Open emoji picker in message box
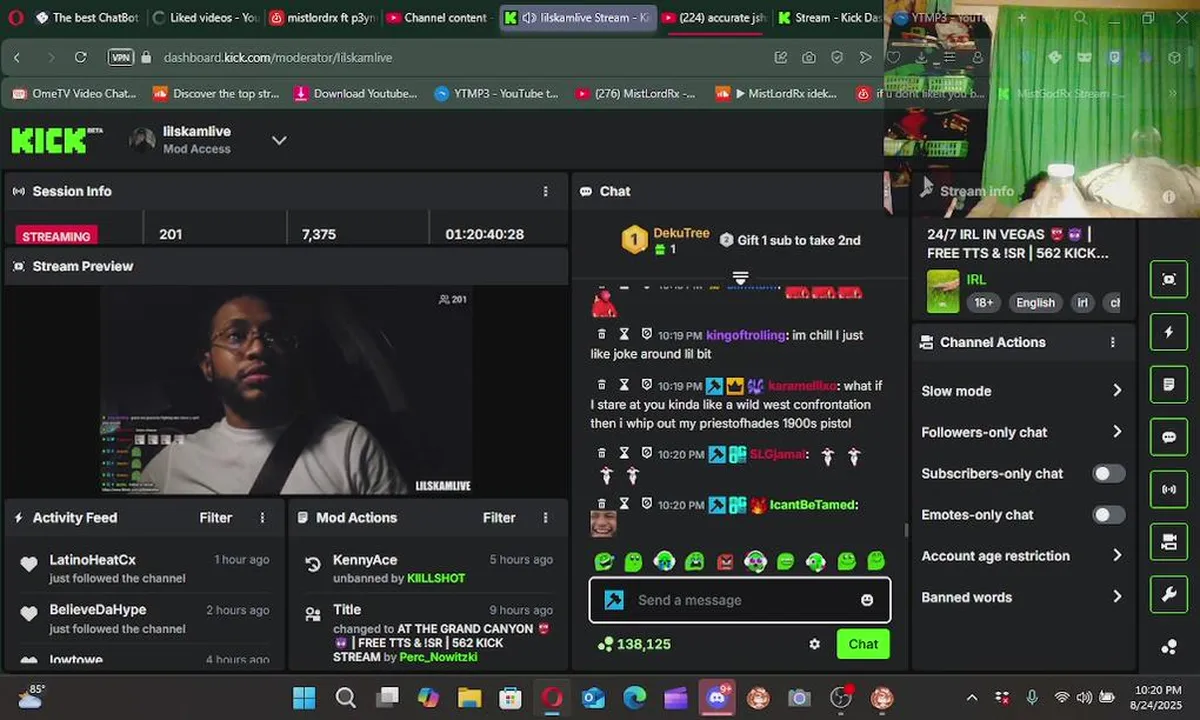 (x=867, y=600)
